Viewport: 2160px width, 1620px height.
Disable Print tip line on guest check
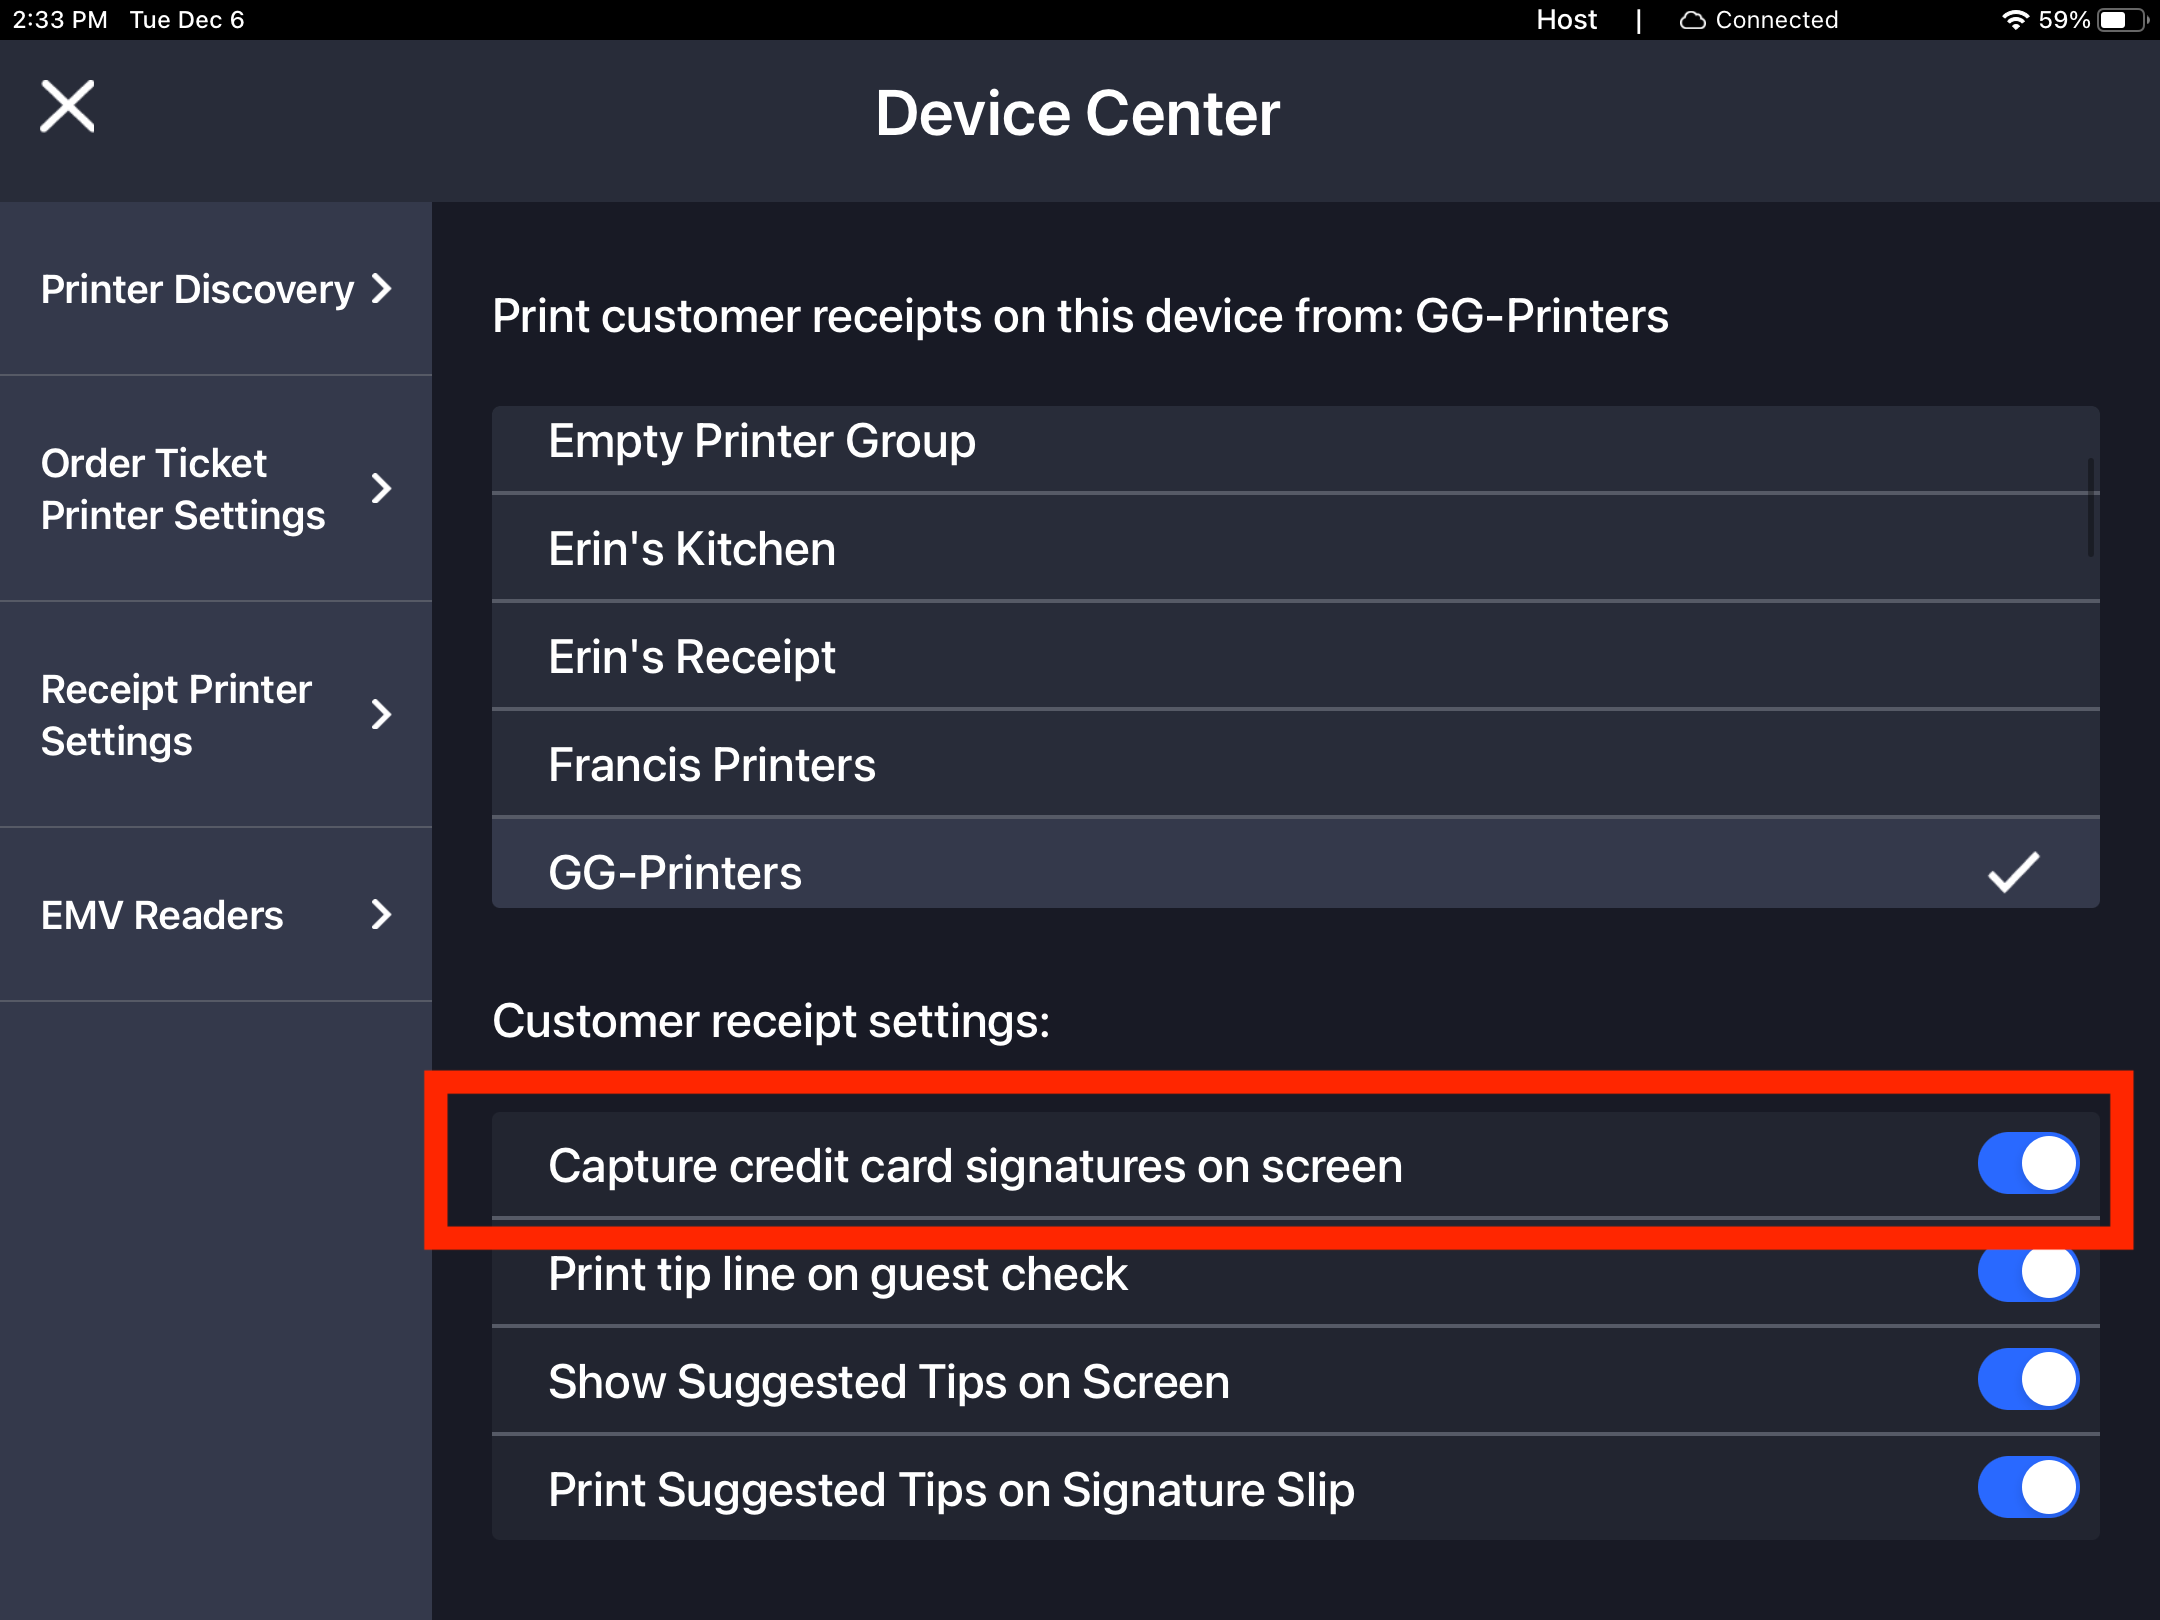tap(2026, 1272)
